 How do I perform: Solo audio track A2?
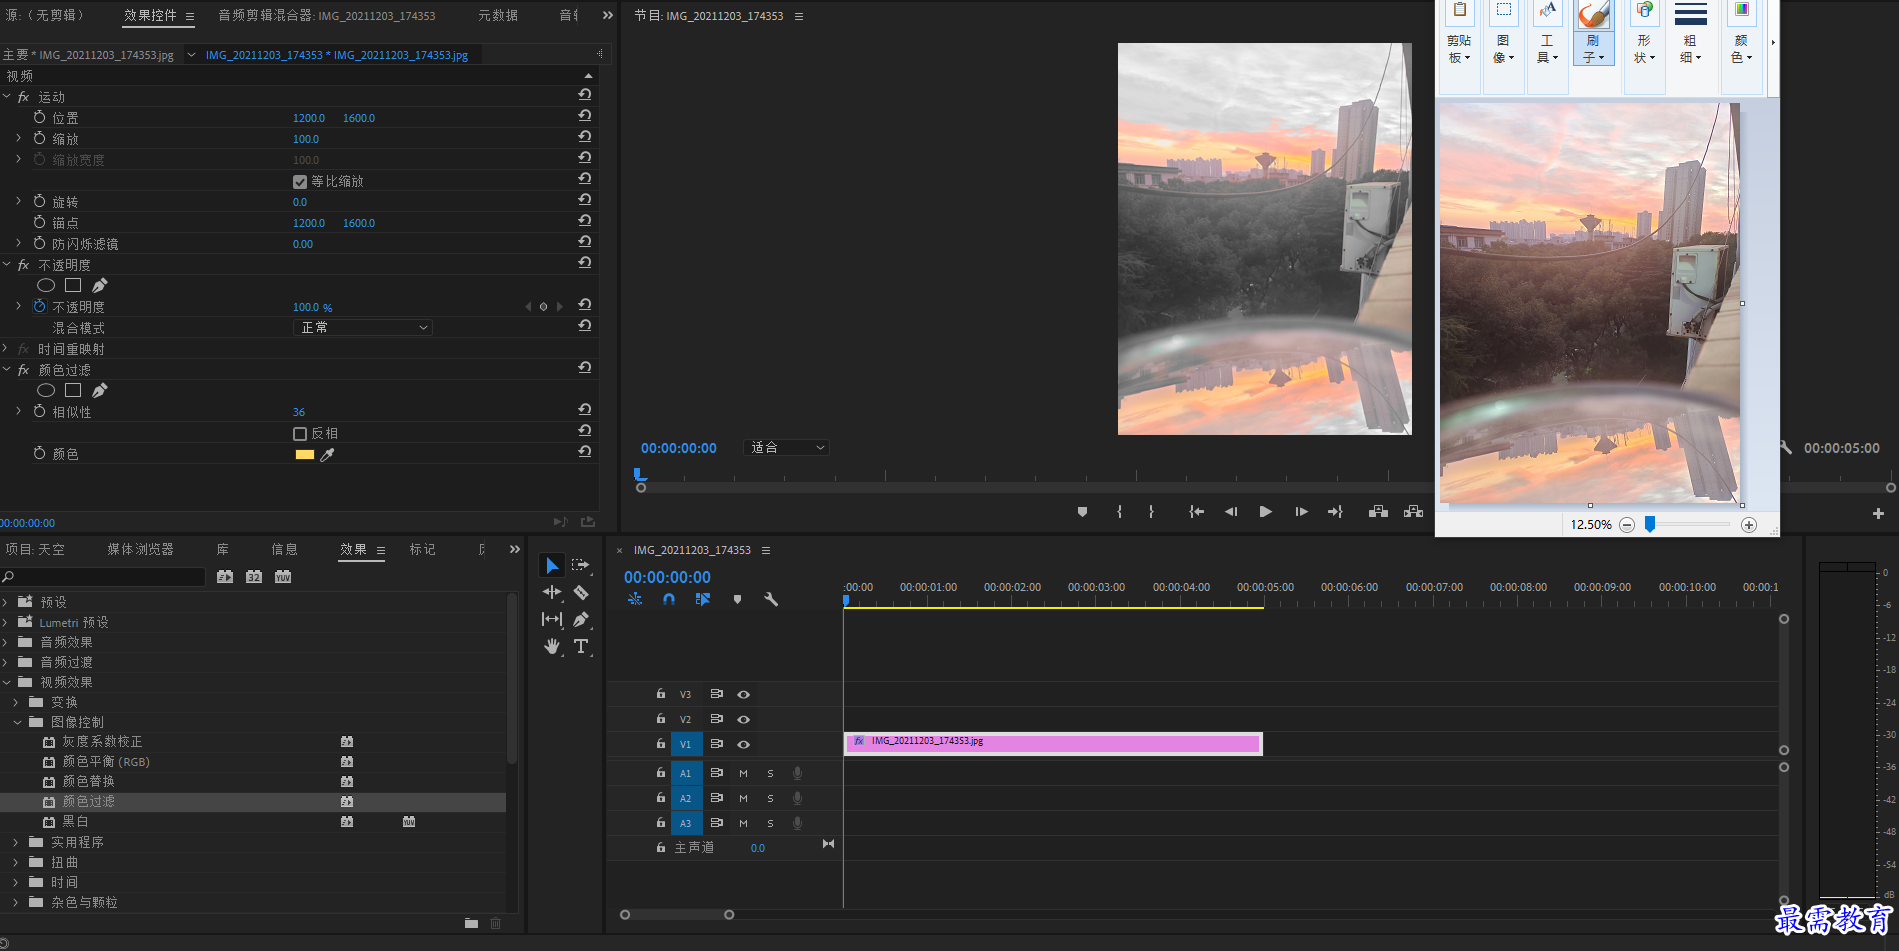(x=770, y=798)
